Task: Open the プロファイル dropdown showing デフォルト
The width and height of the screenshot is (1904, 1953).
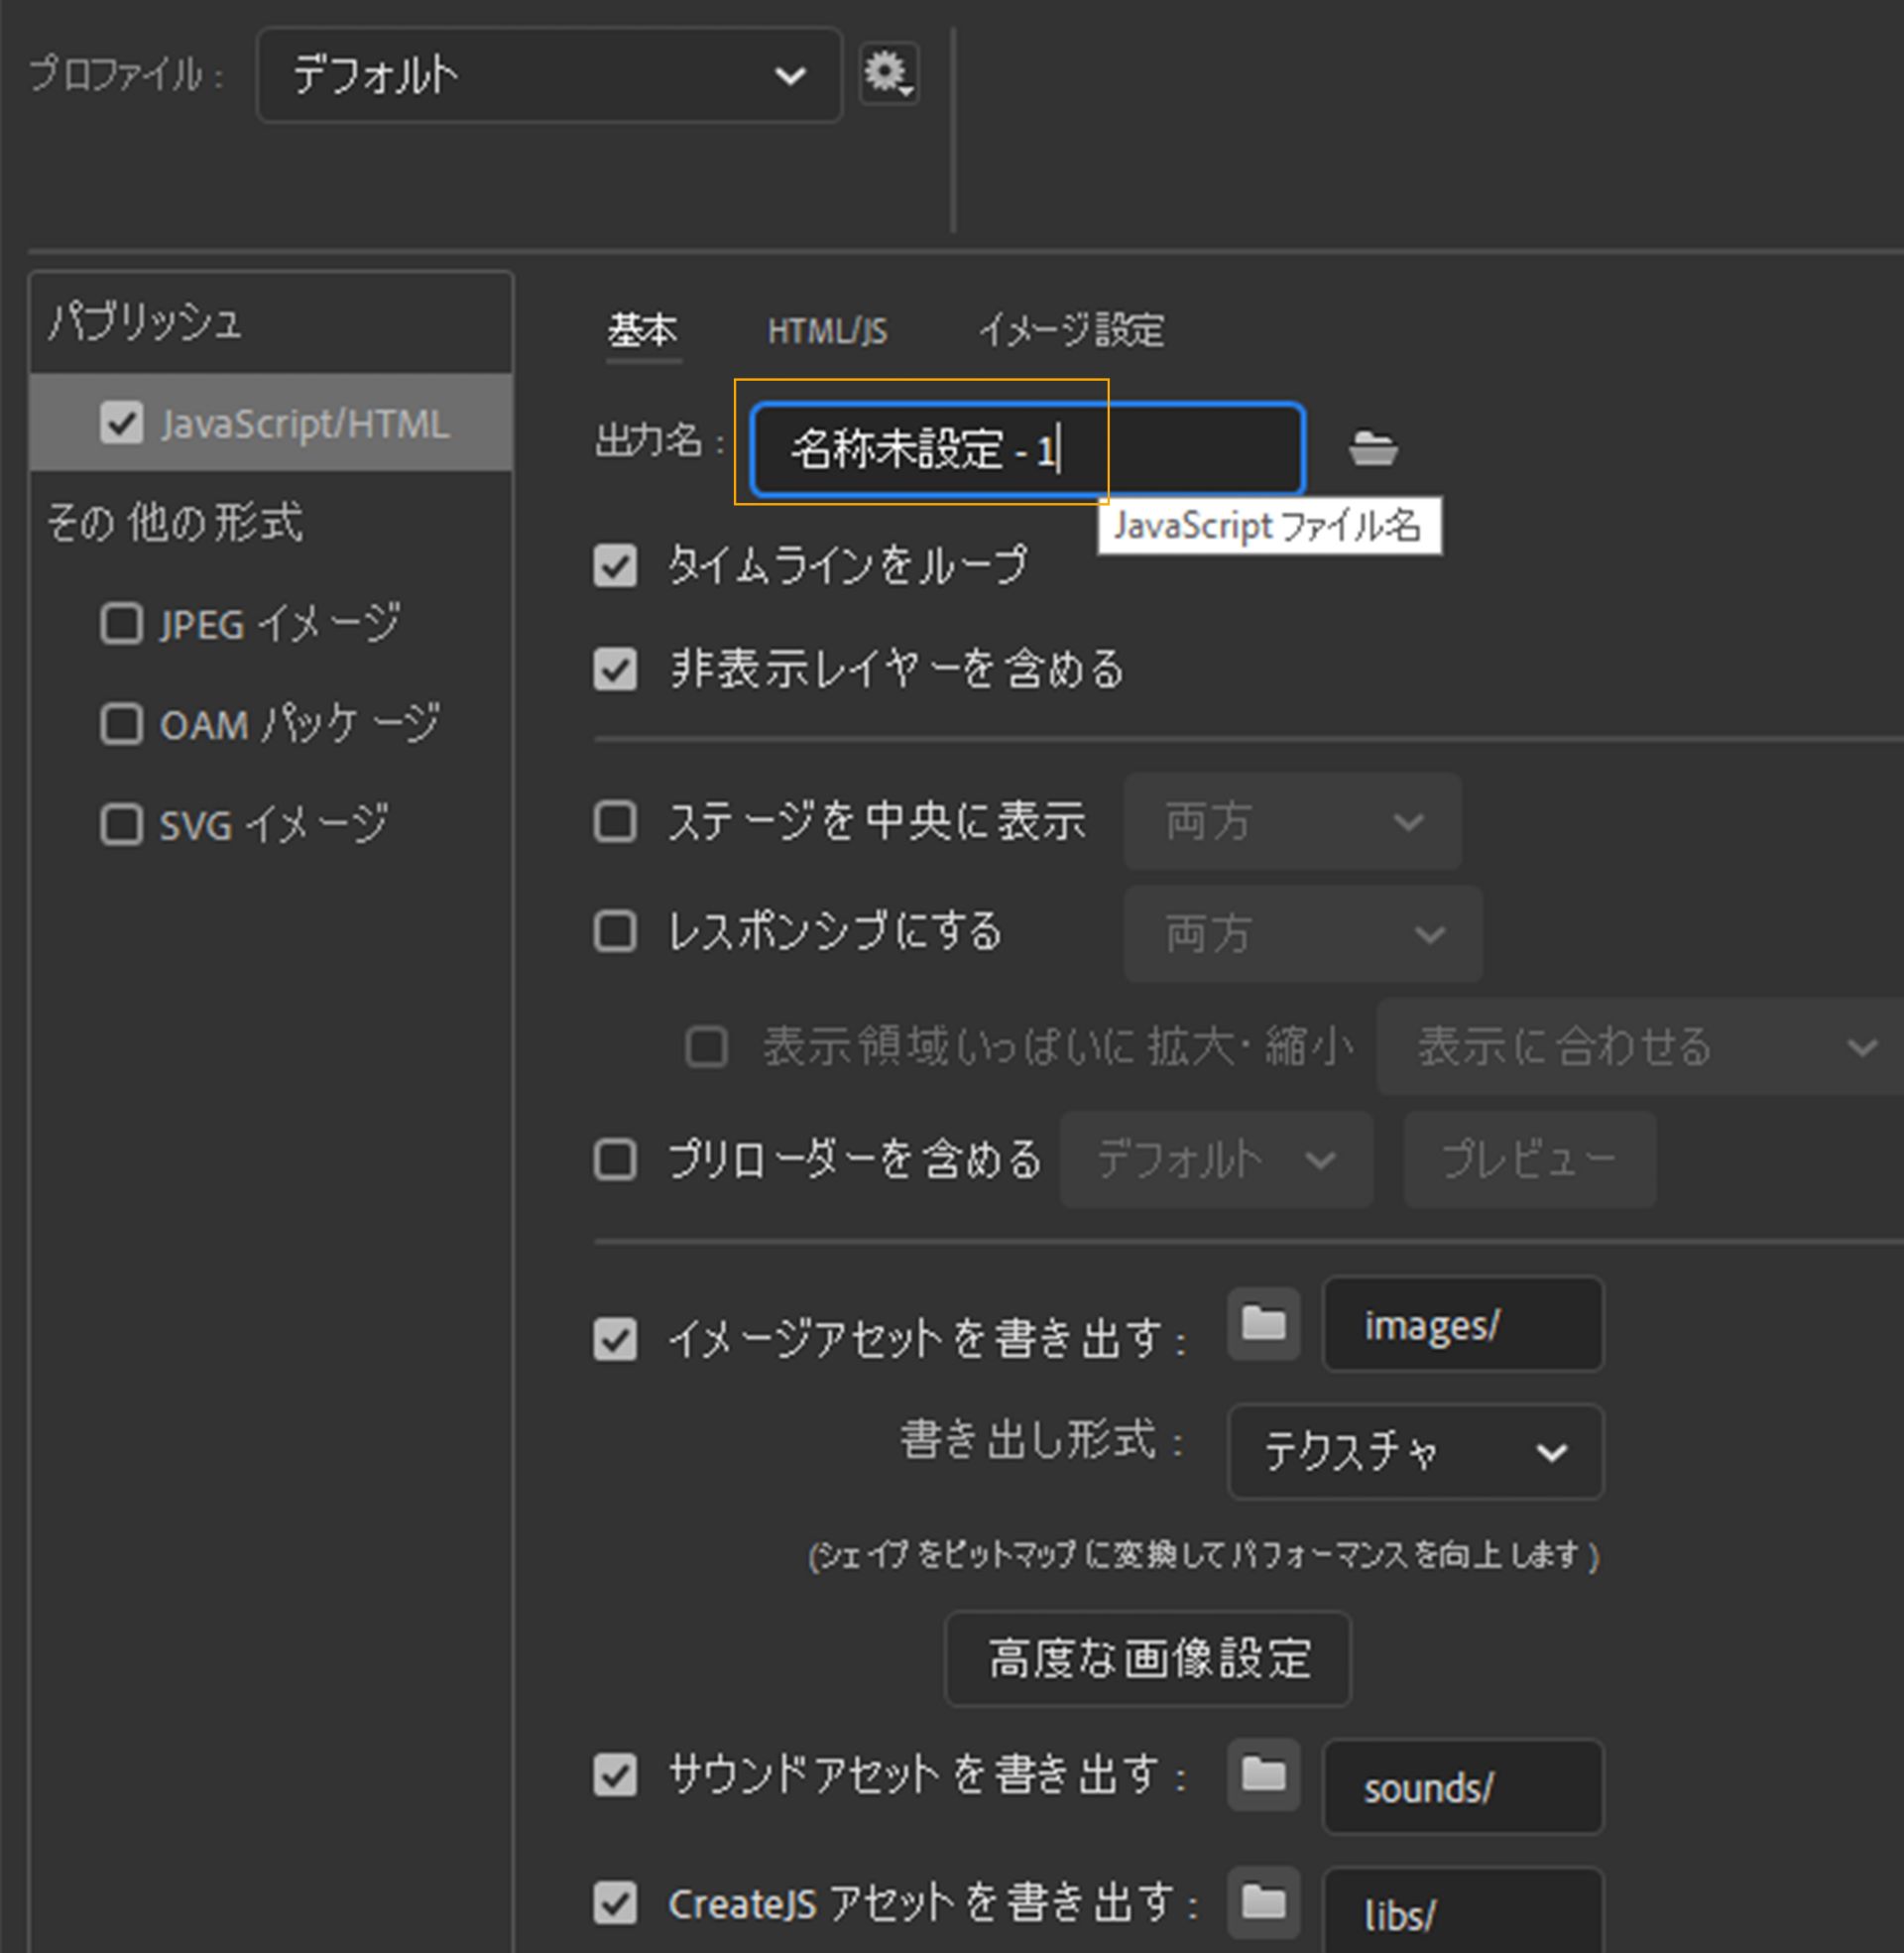Action: pos(548,74)
